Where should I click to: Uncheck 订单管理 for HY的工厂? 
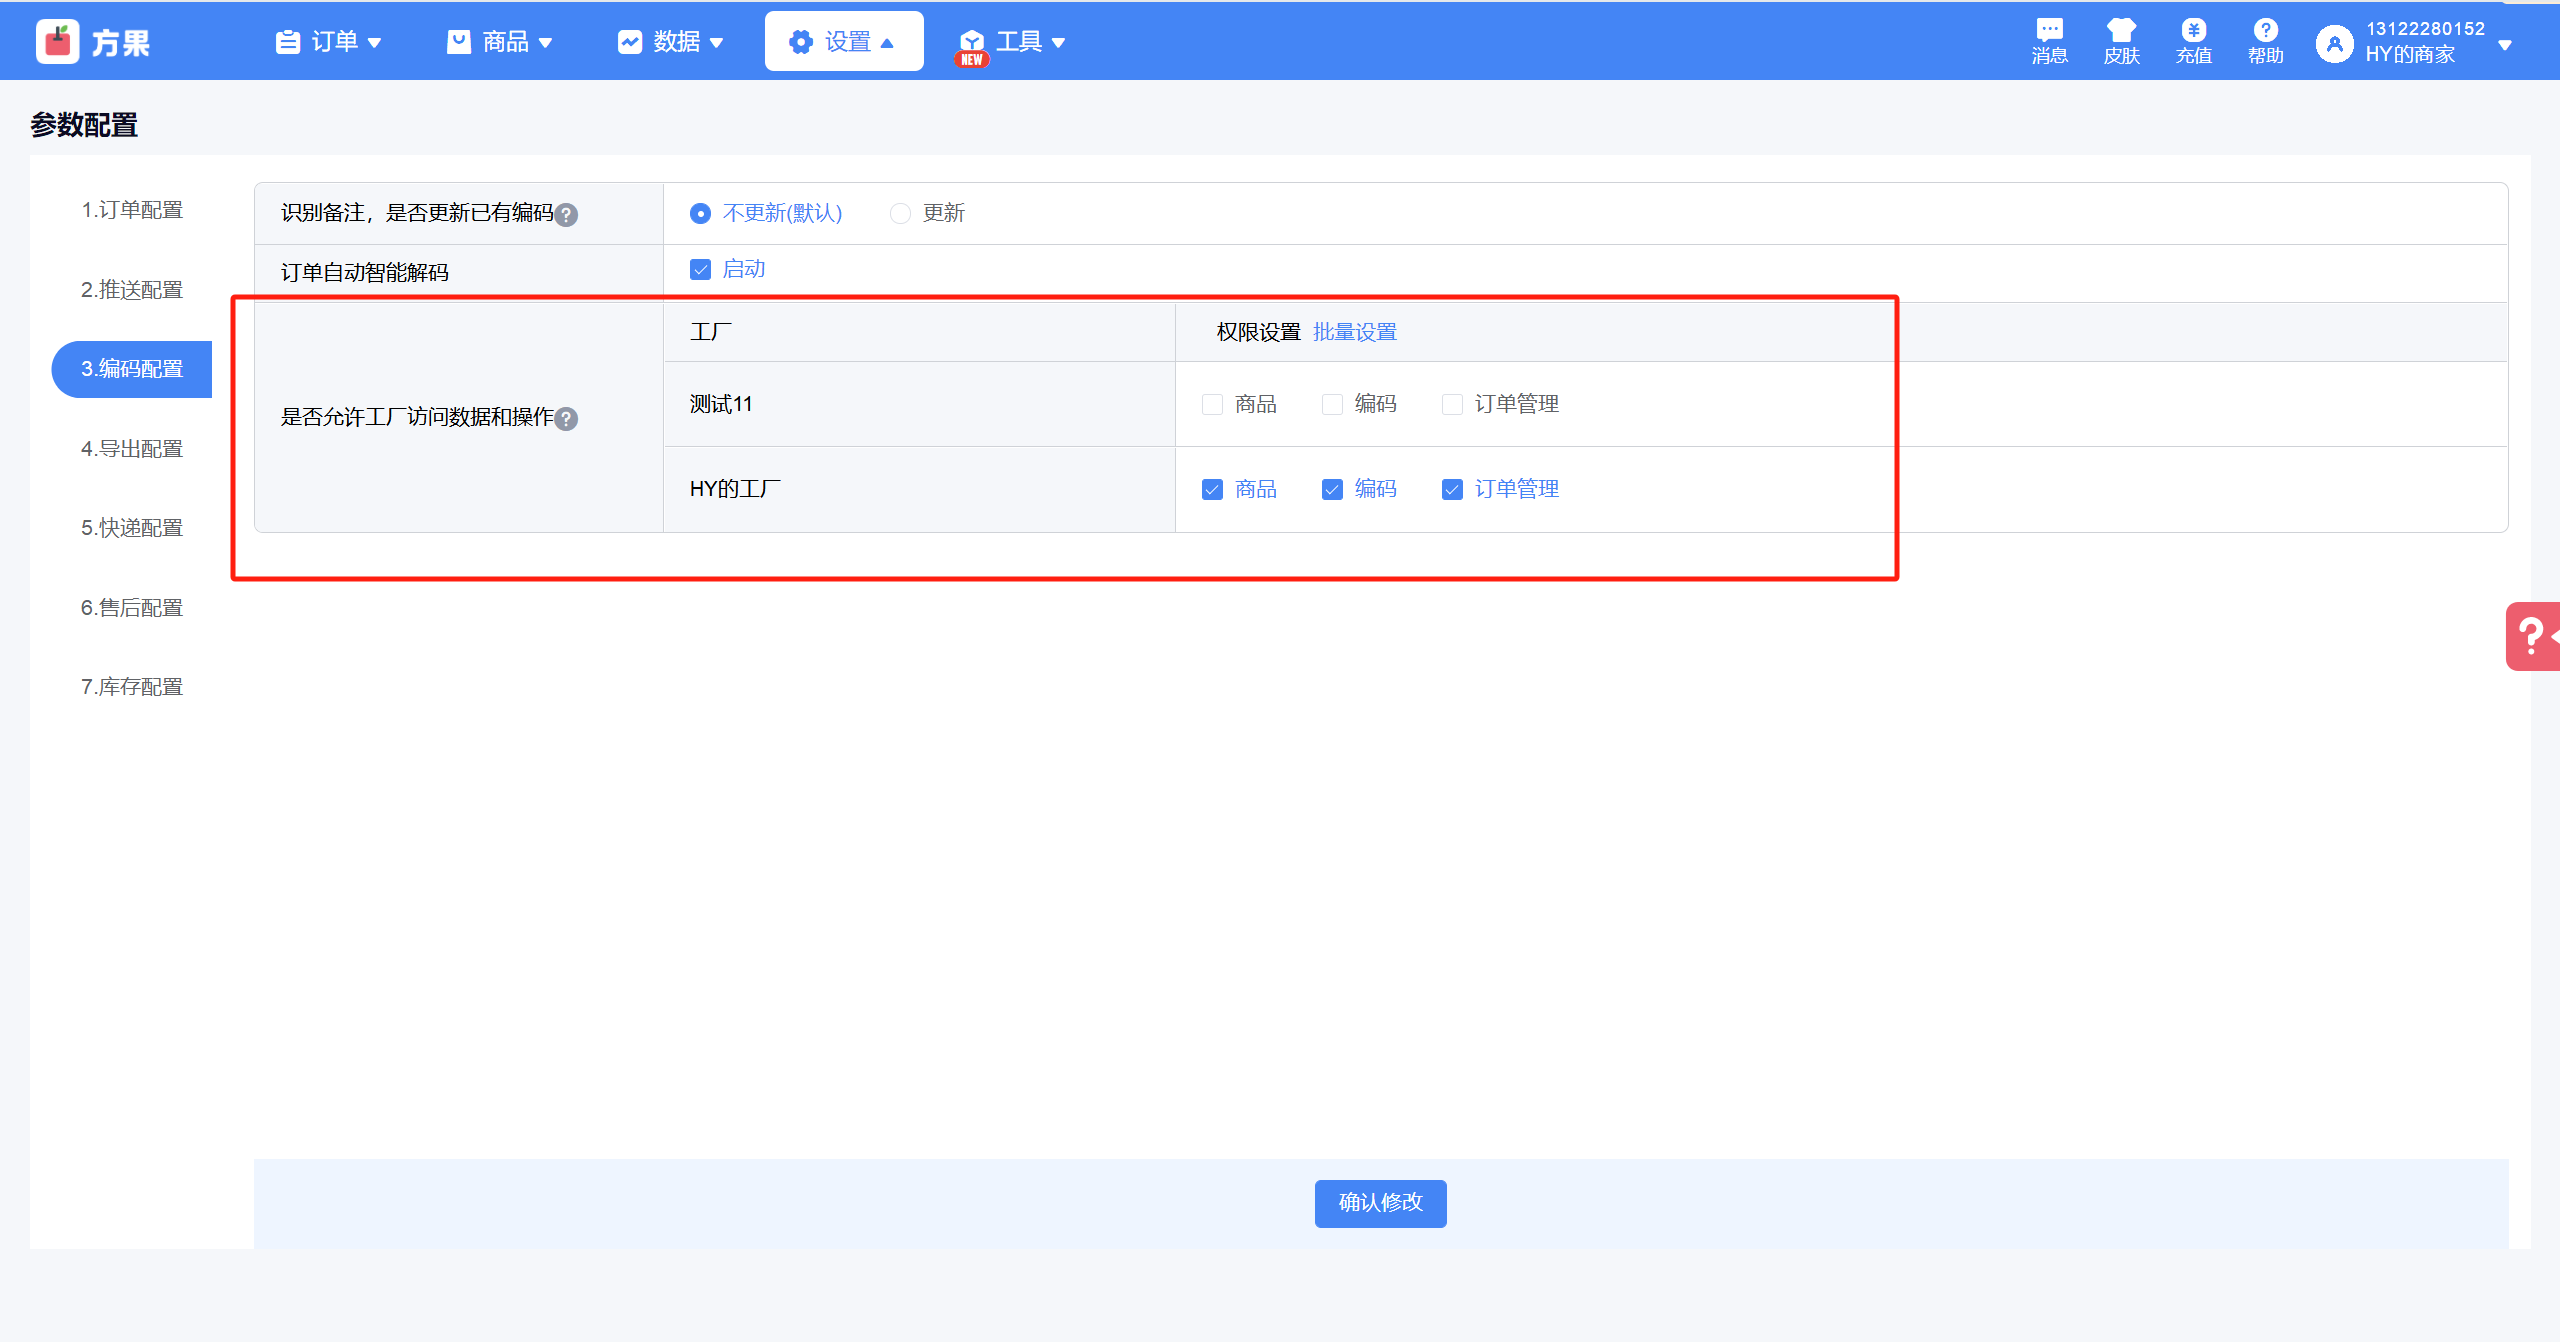(1452, 489)
